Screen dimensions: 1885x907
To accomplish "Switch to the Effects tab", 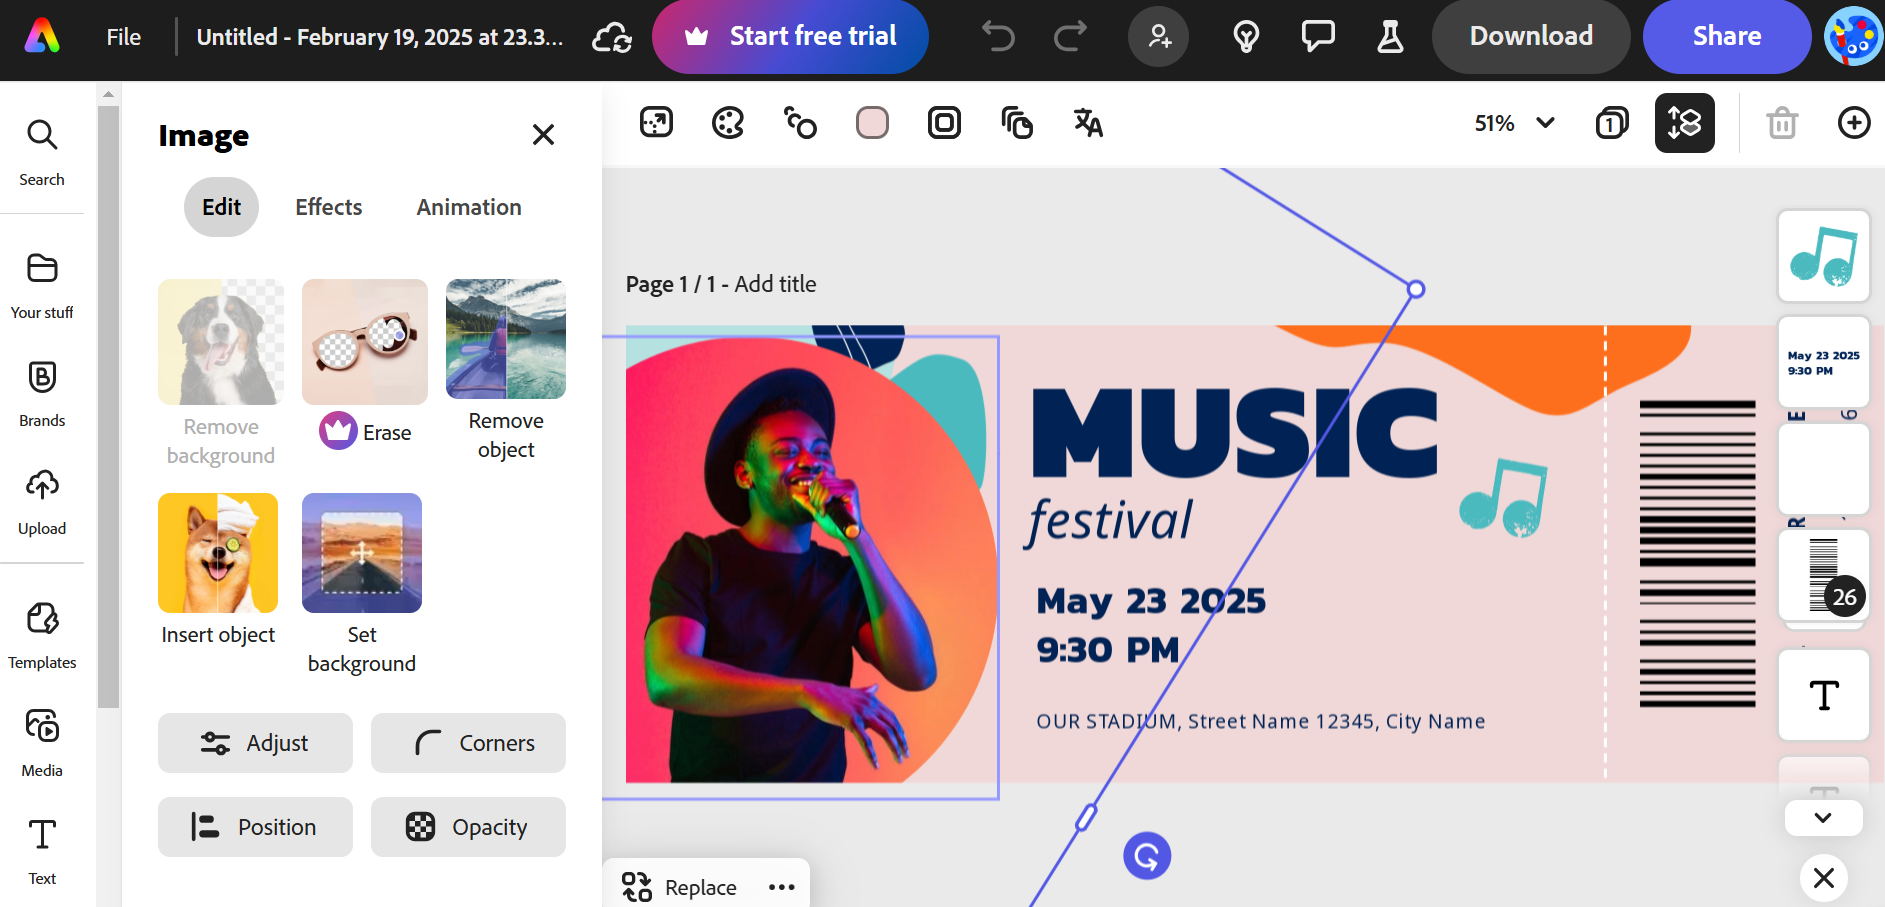I will click(328, 207).
